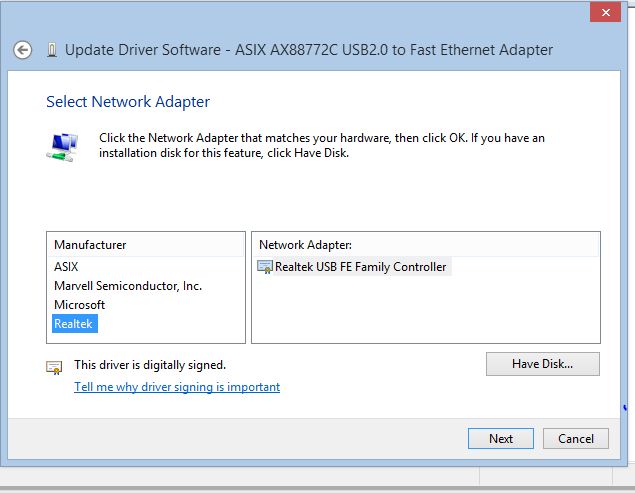Go back using the round arrow button

(x=22, y=50)
